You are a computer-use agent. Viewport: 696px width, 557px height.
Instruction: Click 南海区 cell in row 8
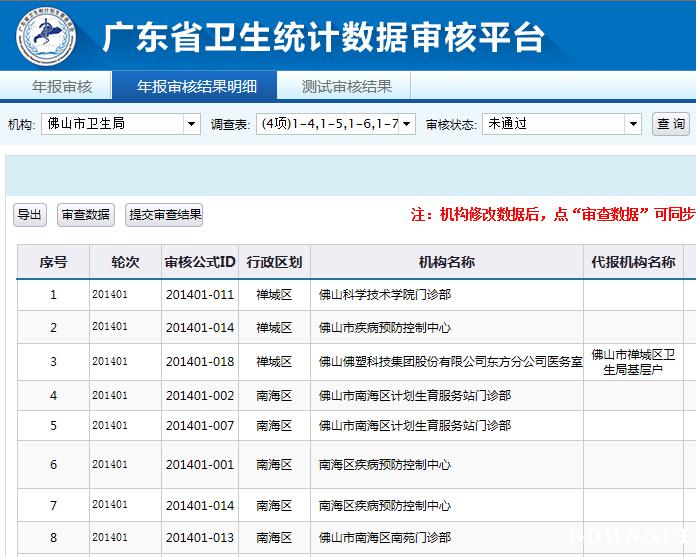274,537
